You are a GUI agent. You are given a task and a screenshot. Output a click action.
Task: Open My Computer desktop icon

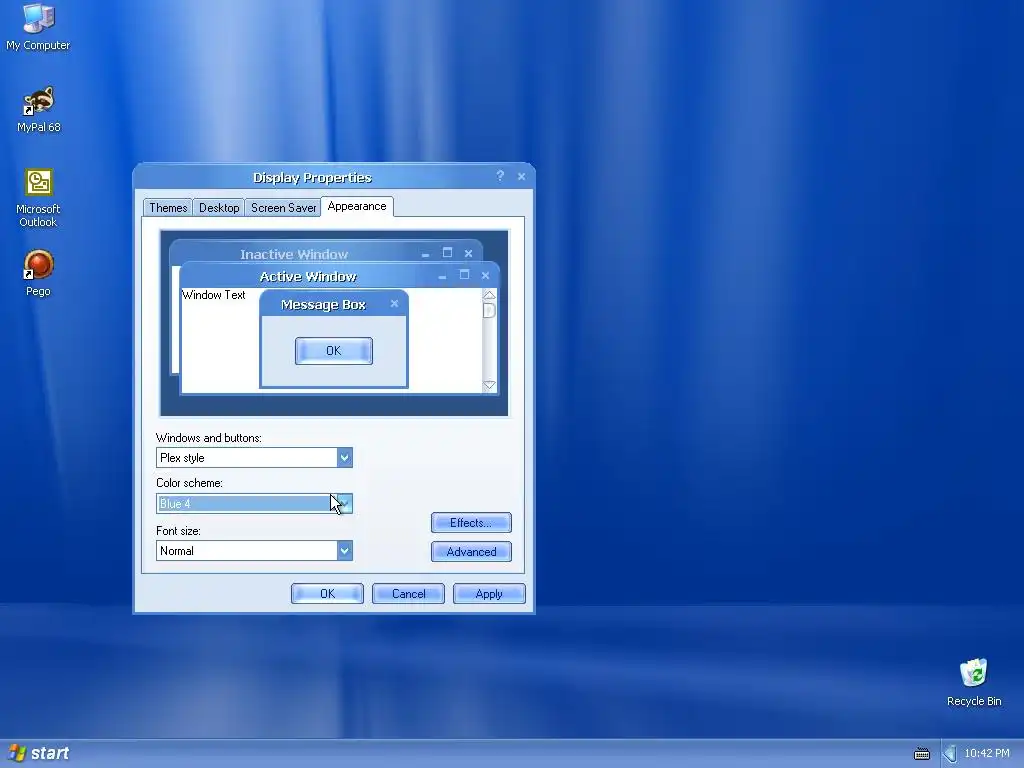(38, 27)
